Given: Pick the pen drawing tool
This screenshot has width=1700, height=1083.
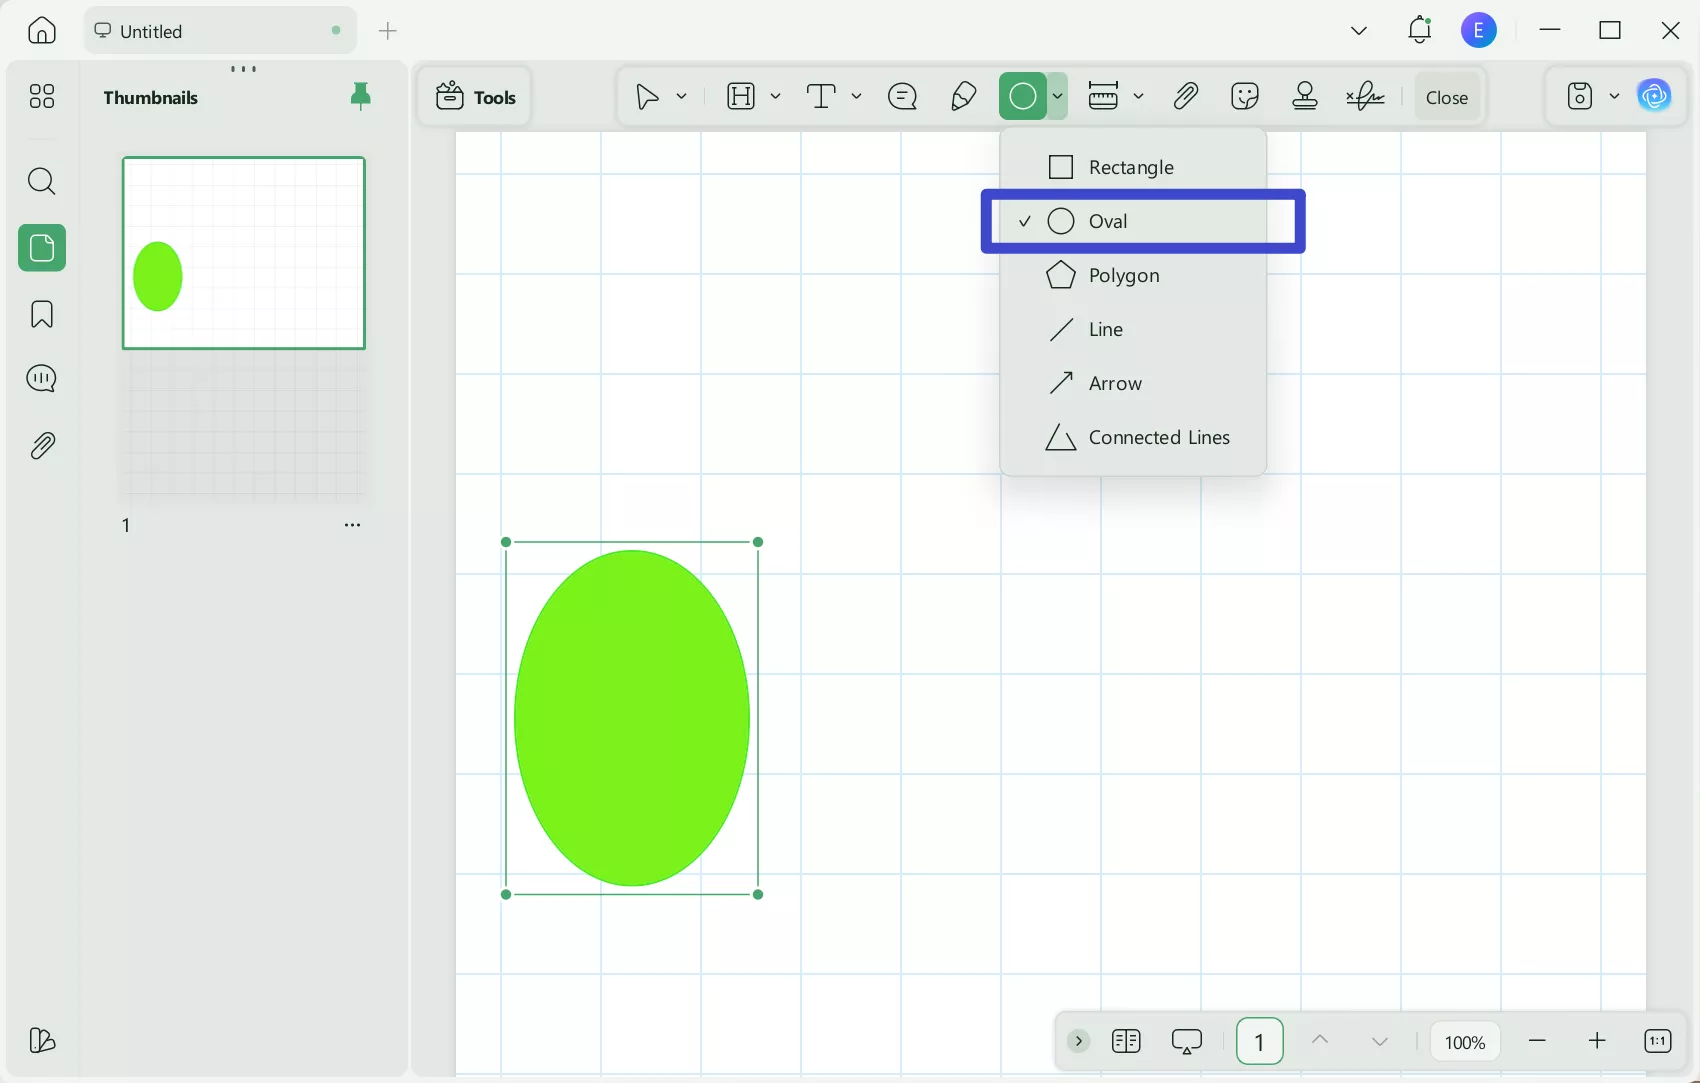Looking at the screenshot, I should pos(962,96).
